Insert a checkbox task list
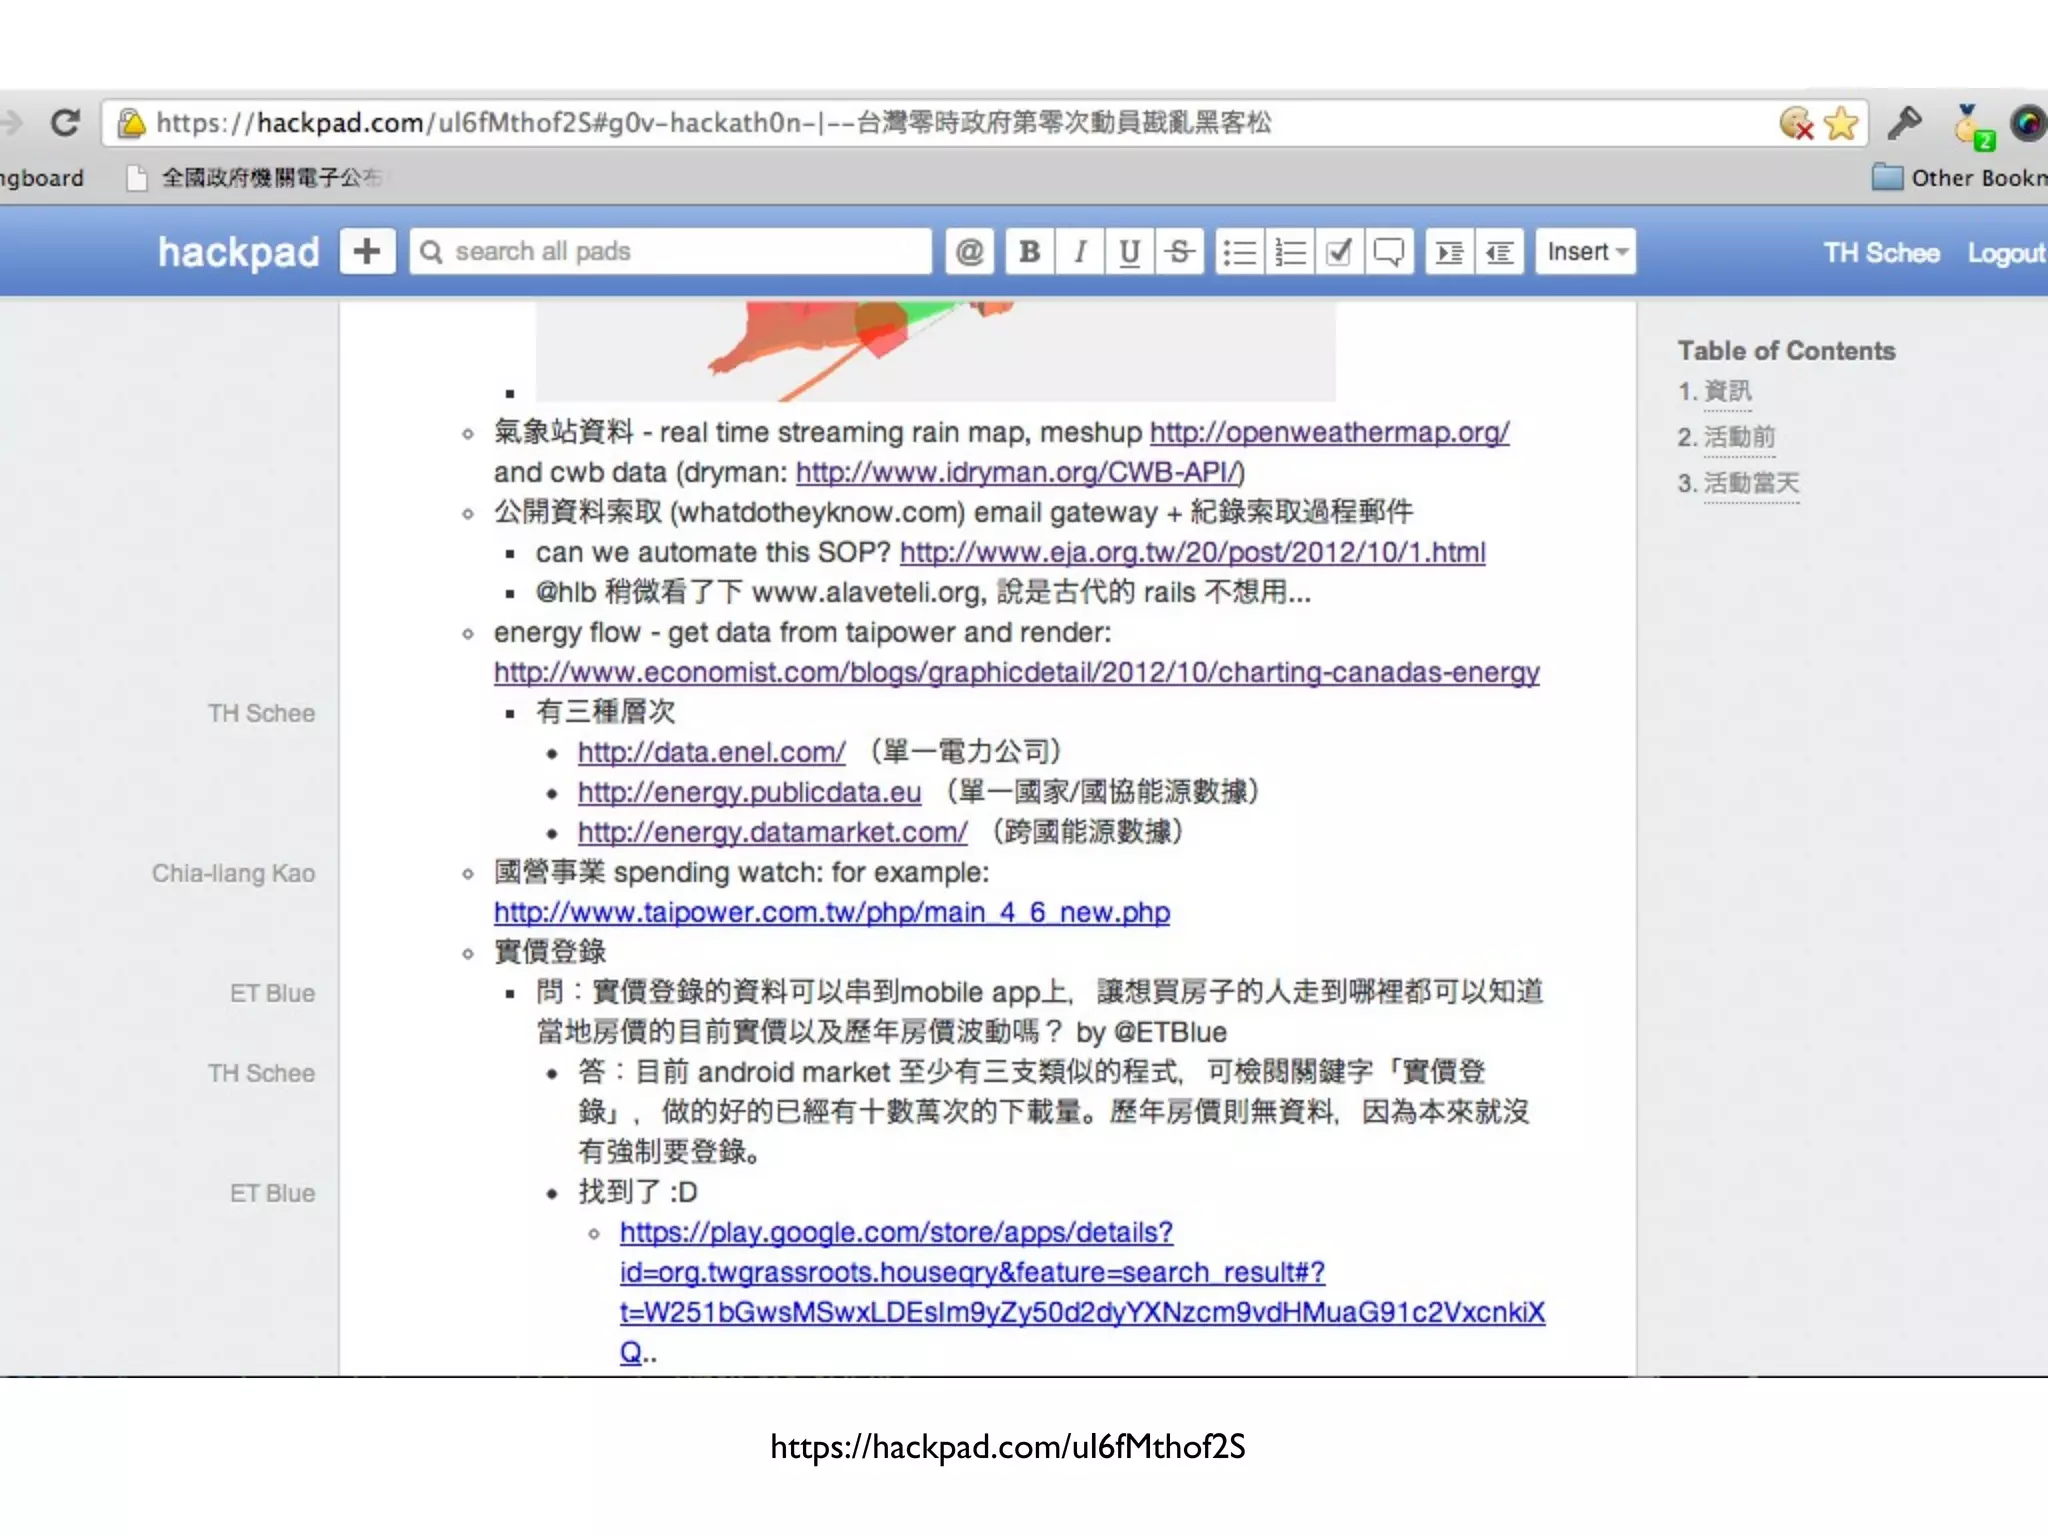 tap(1339, 251)
